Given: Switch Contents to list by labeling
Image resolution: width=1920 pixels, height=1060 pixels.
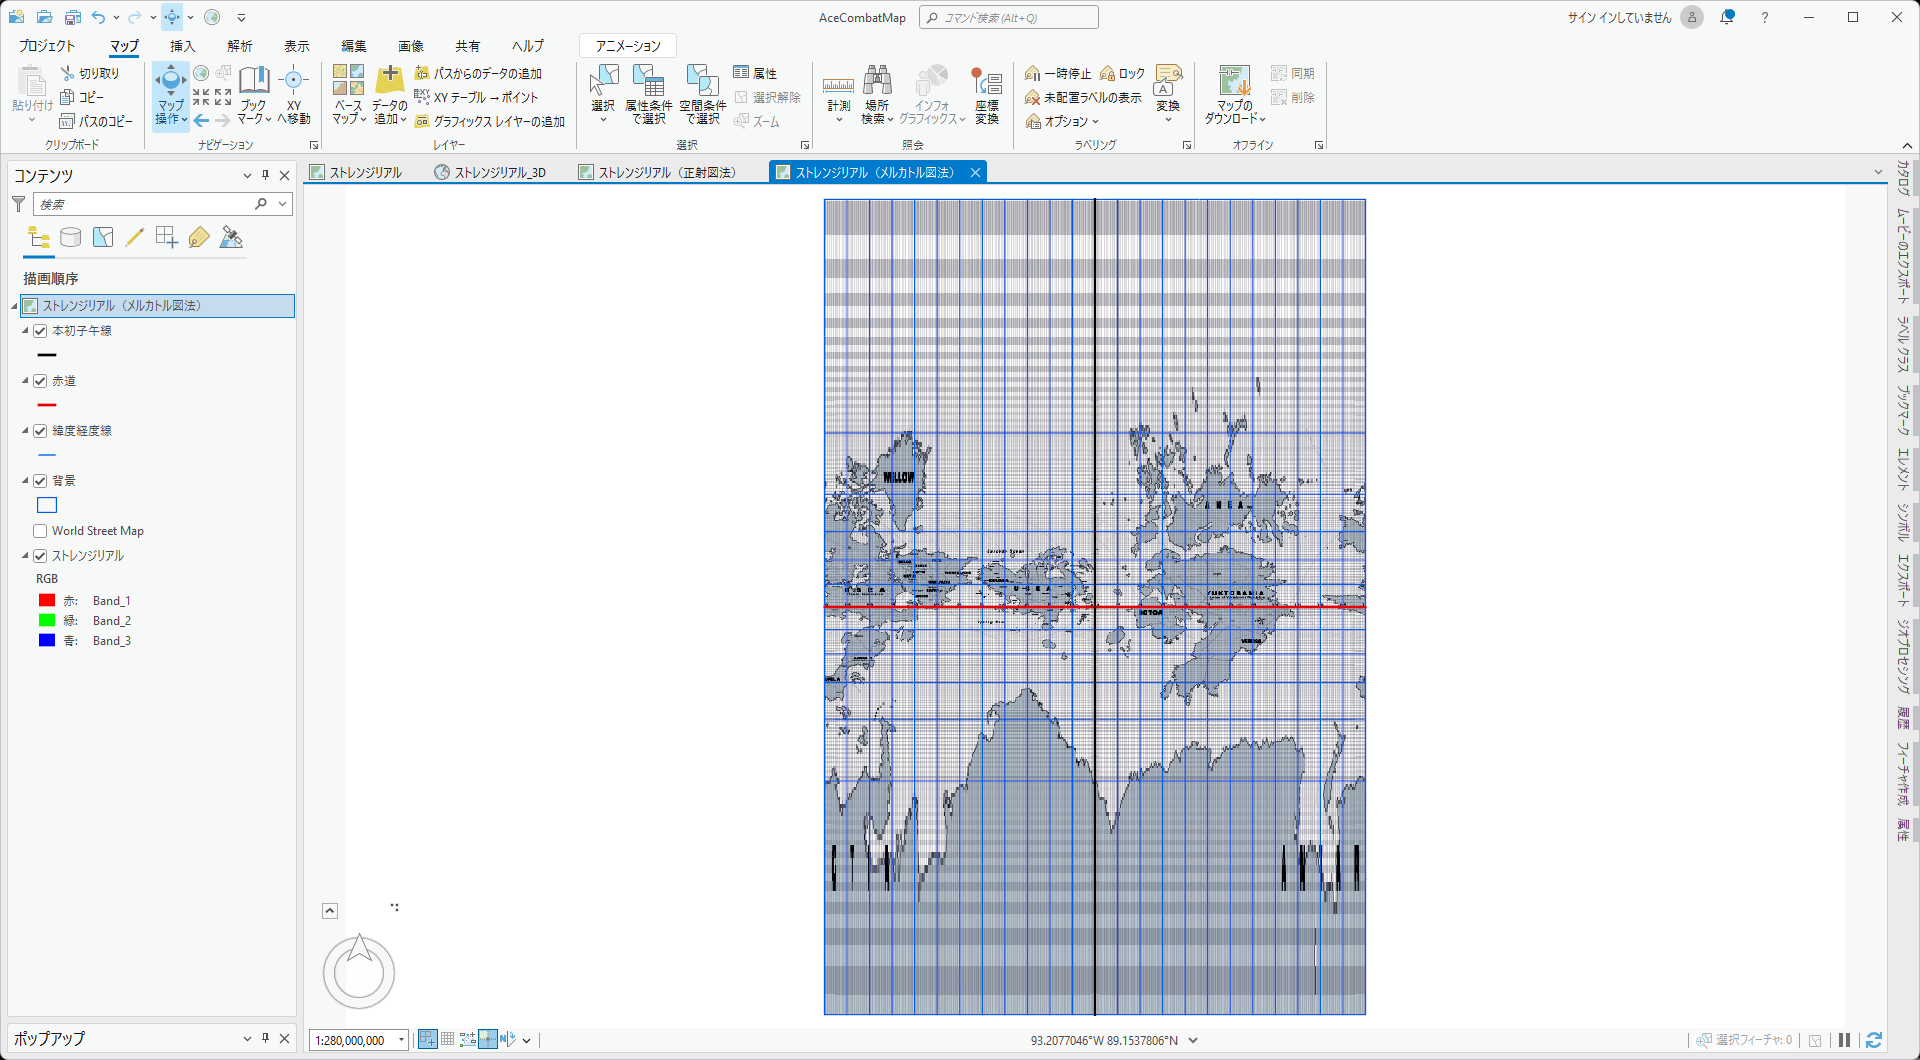Looking at the screenshot, I should pos(199,237).
